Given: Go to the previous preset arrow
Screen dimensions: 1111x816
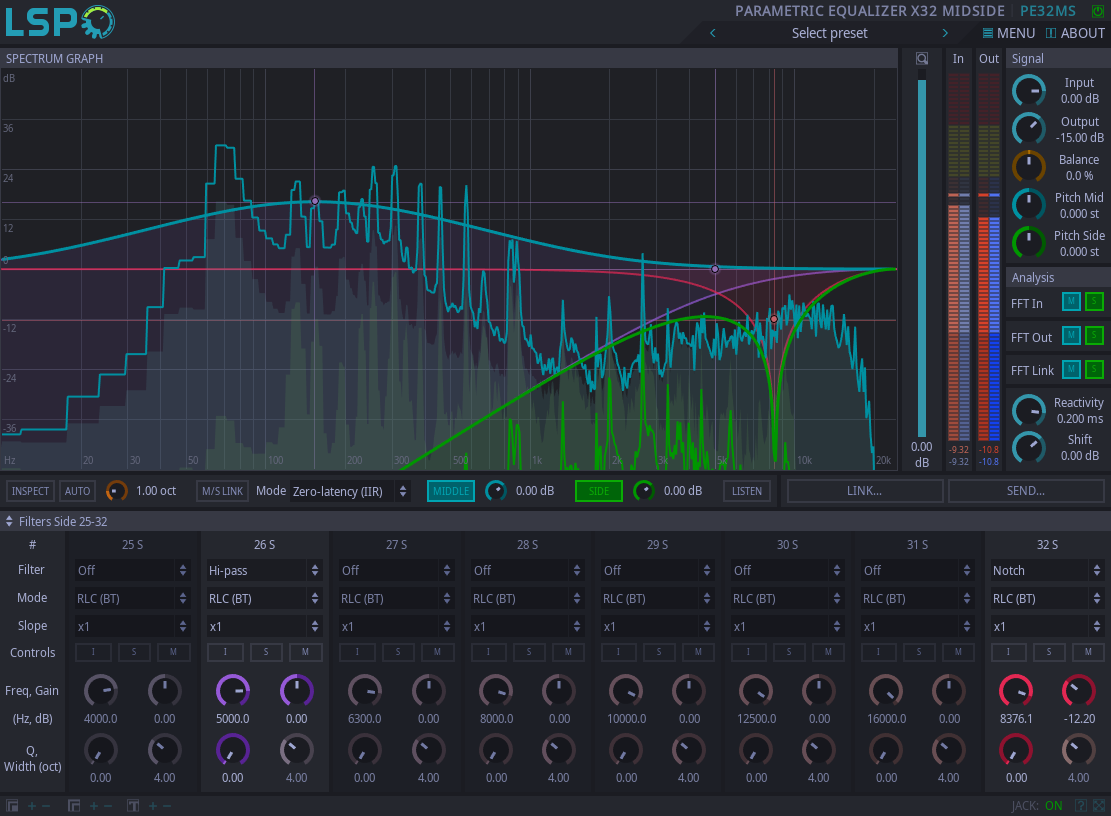Looking at the screenshot, I should tap(713, 33).
